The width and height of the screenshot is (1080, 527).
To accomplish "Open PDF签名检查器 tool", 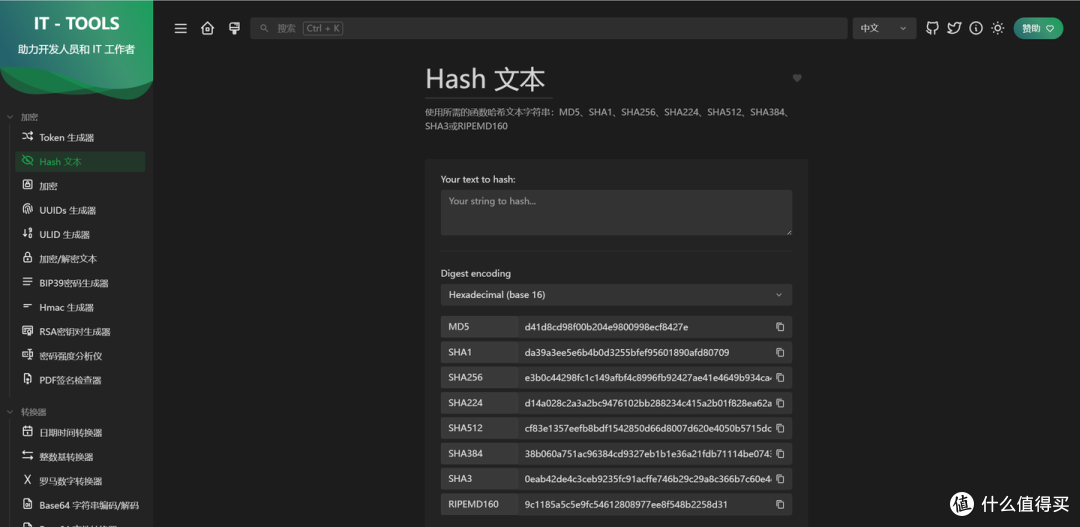I will (80, 380).
